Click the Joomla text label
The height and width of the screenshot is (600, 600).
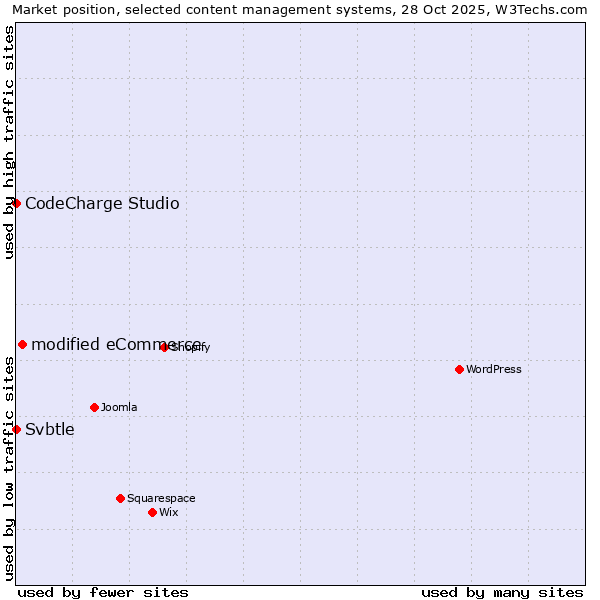click(119, 407)
